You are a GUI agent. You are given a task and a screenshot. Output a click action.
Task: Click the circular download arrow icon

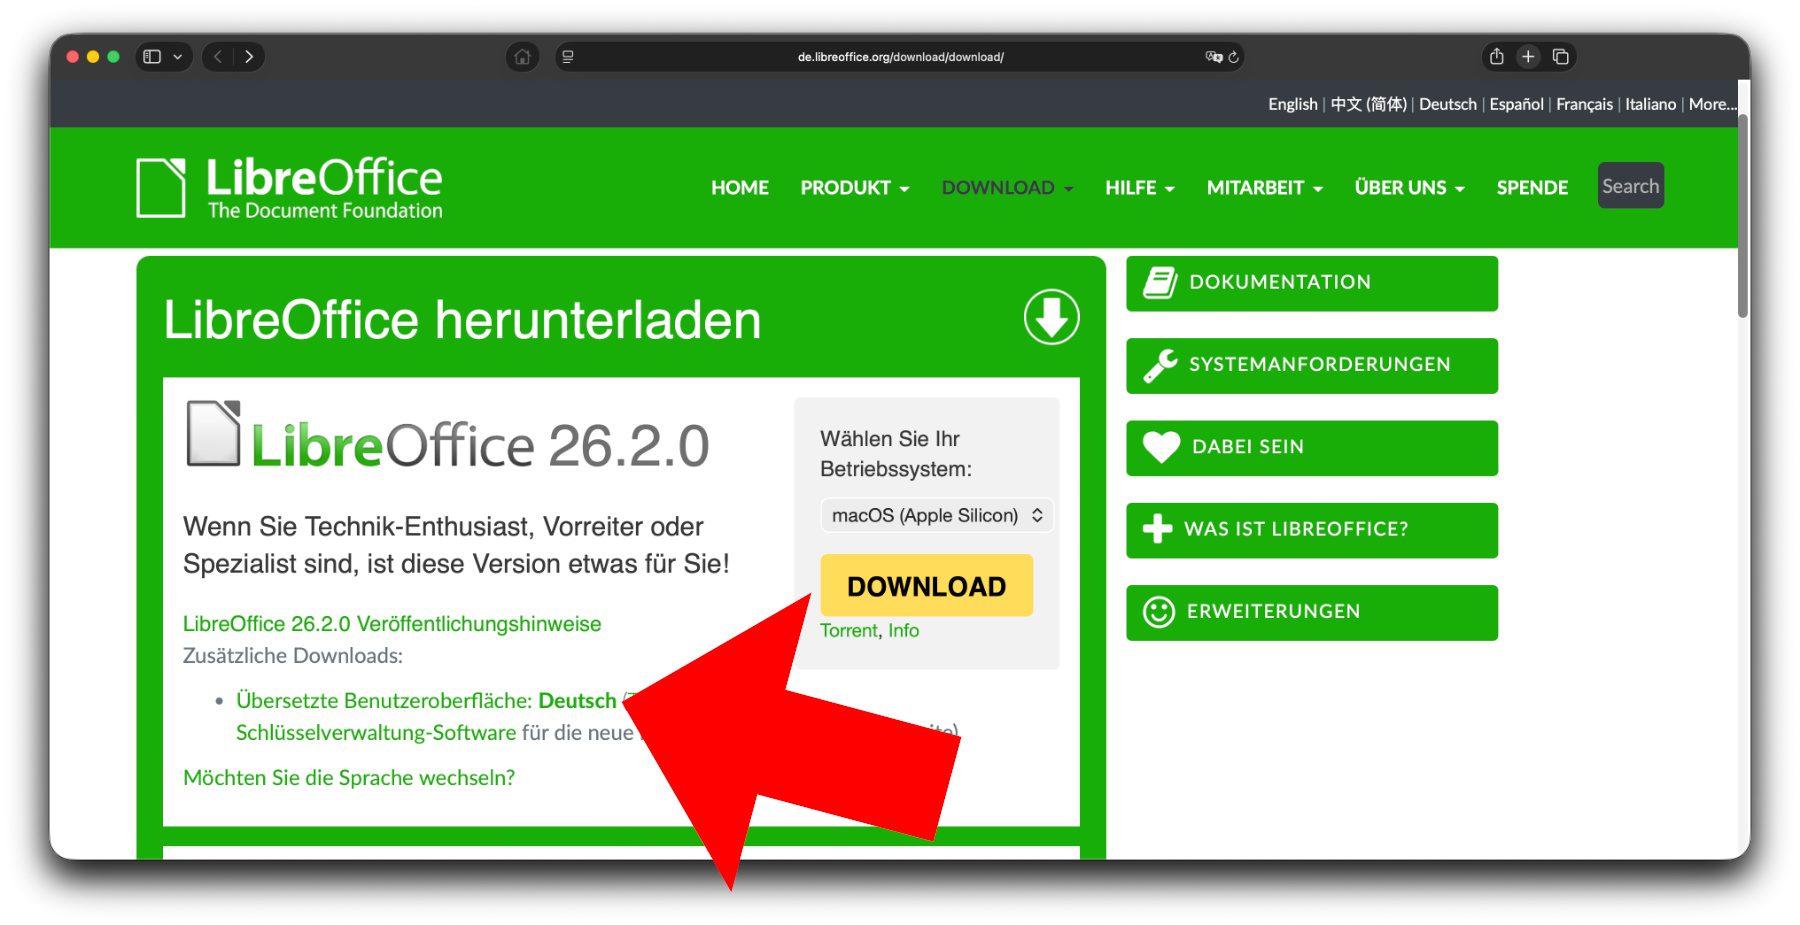[1051, 318]
